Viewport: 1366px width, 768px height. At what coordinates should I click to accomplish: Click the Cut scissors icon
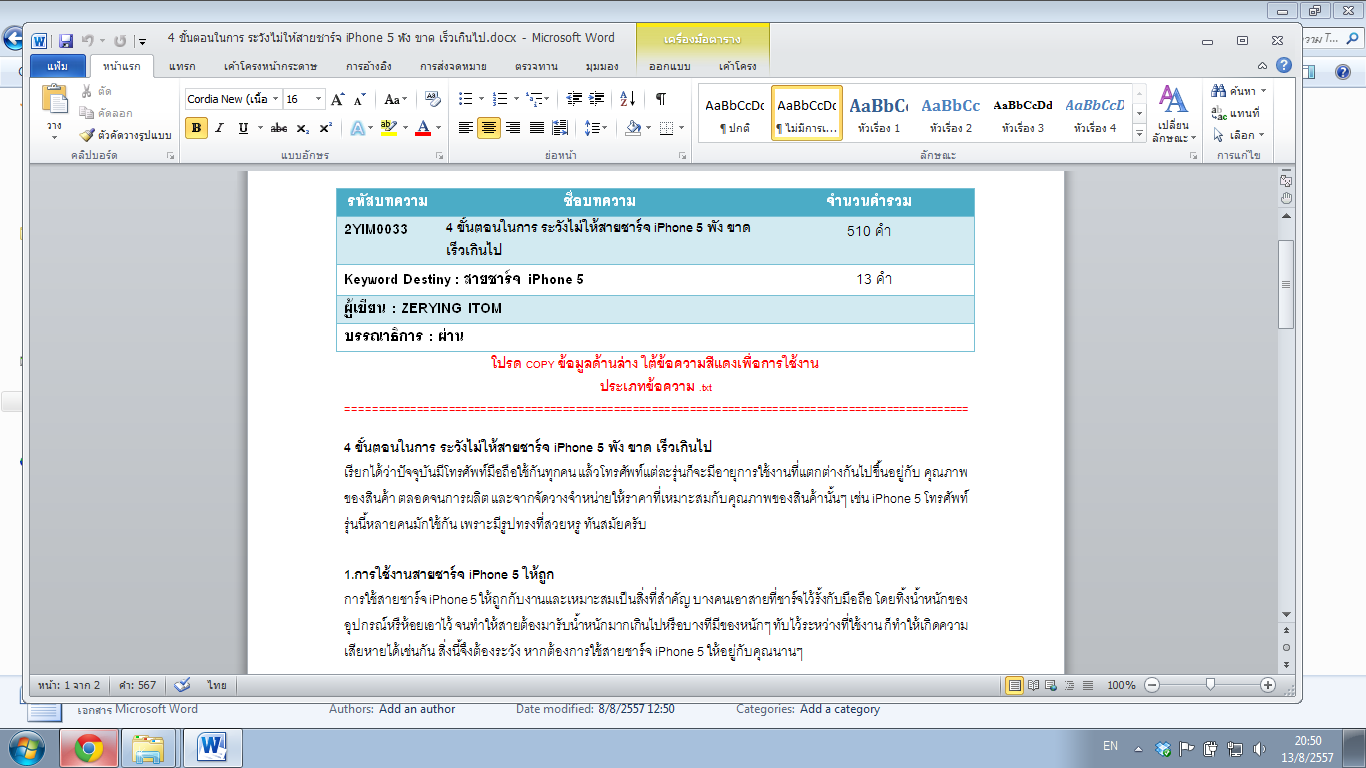tap(87, 91)
